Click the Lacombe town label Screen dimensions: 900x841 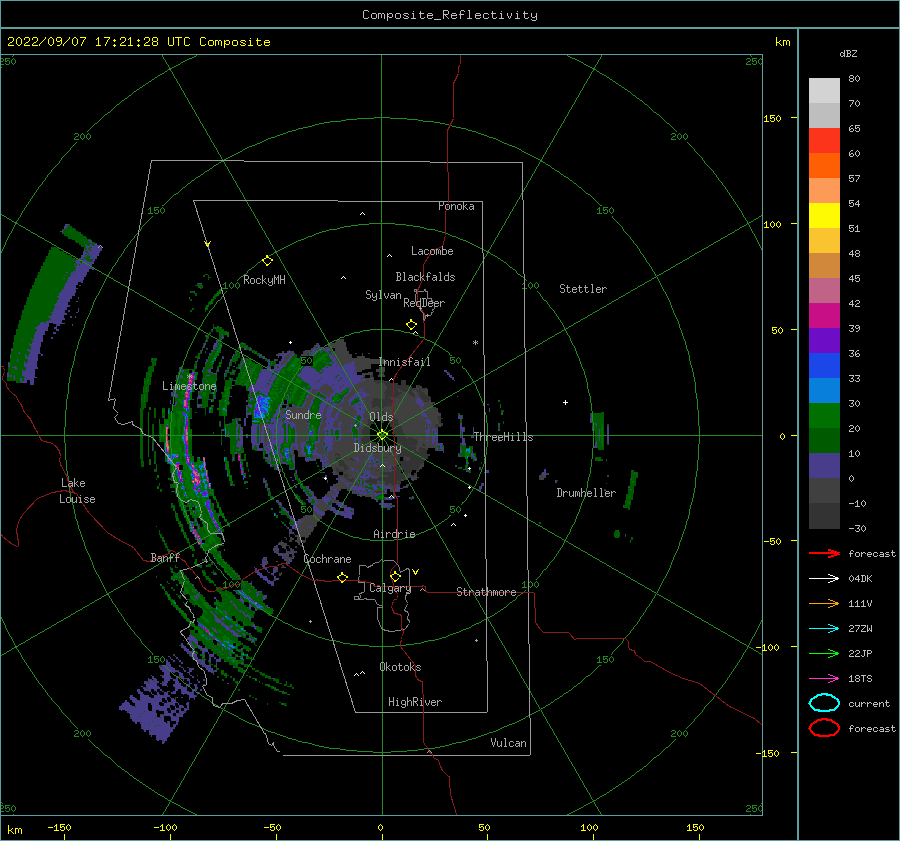[432, 251]
